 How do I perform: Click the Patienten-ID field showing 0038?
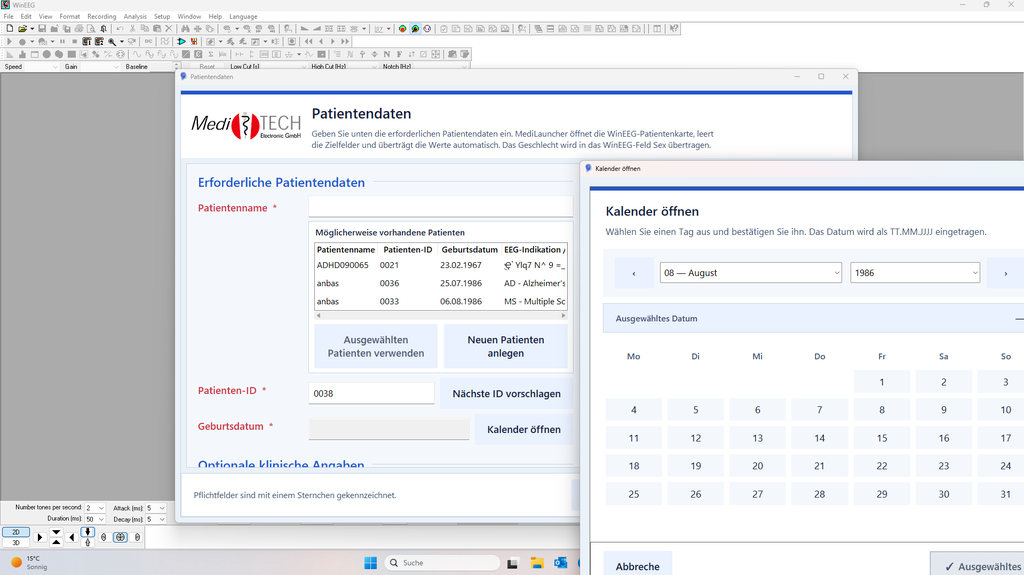[372, 393]
